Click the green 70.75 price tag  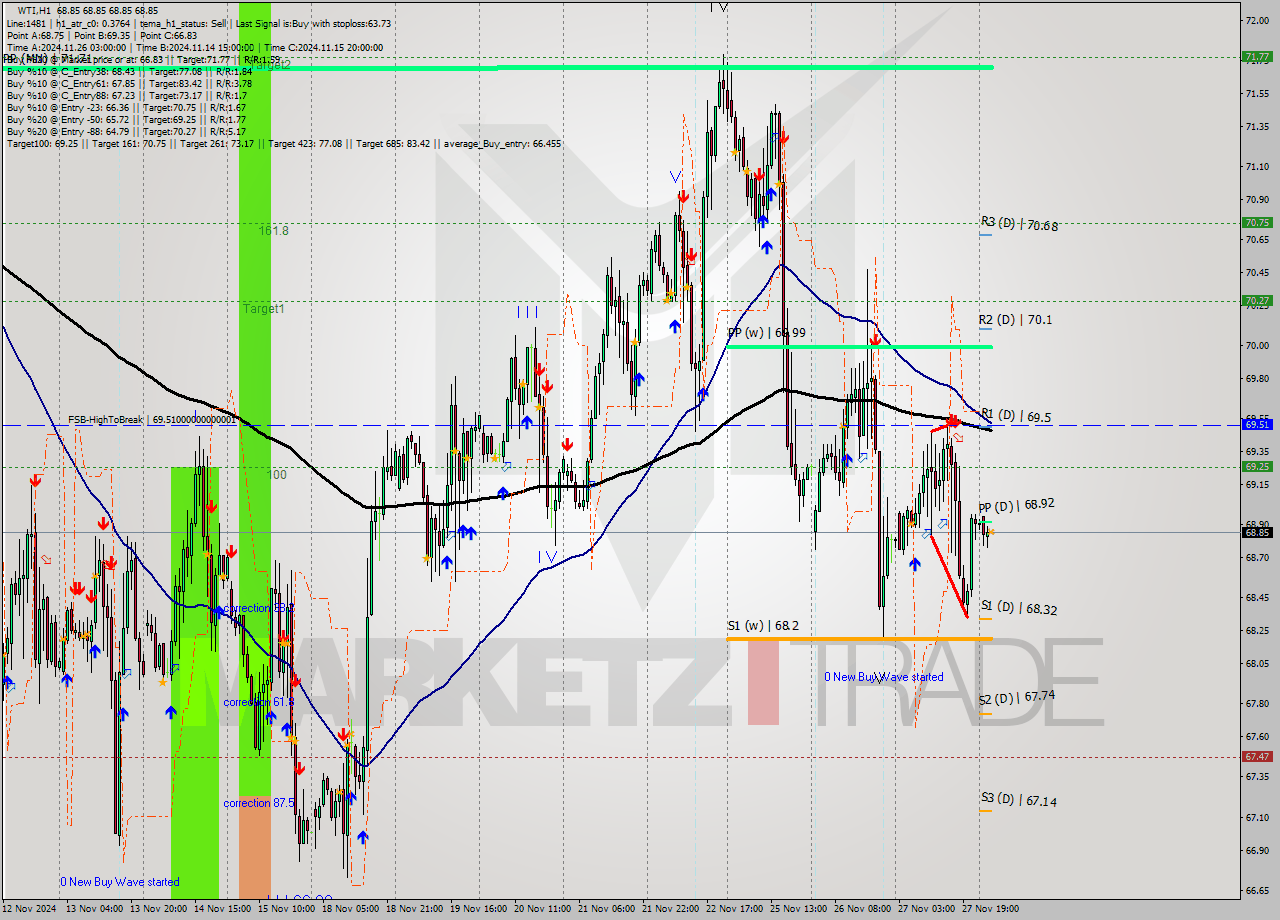[x=1257, y=222]
